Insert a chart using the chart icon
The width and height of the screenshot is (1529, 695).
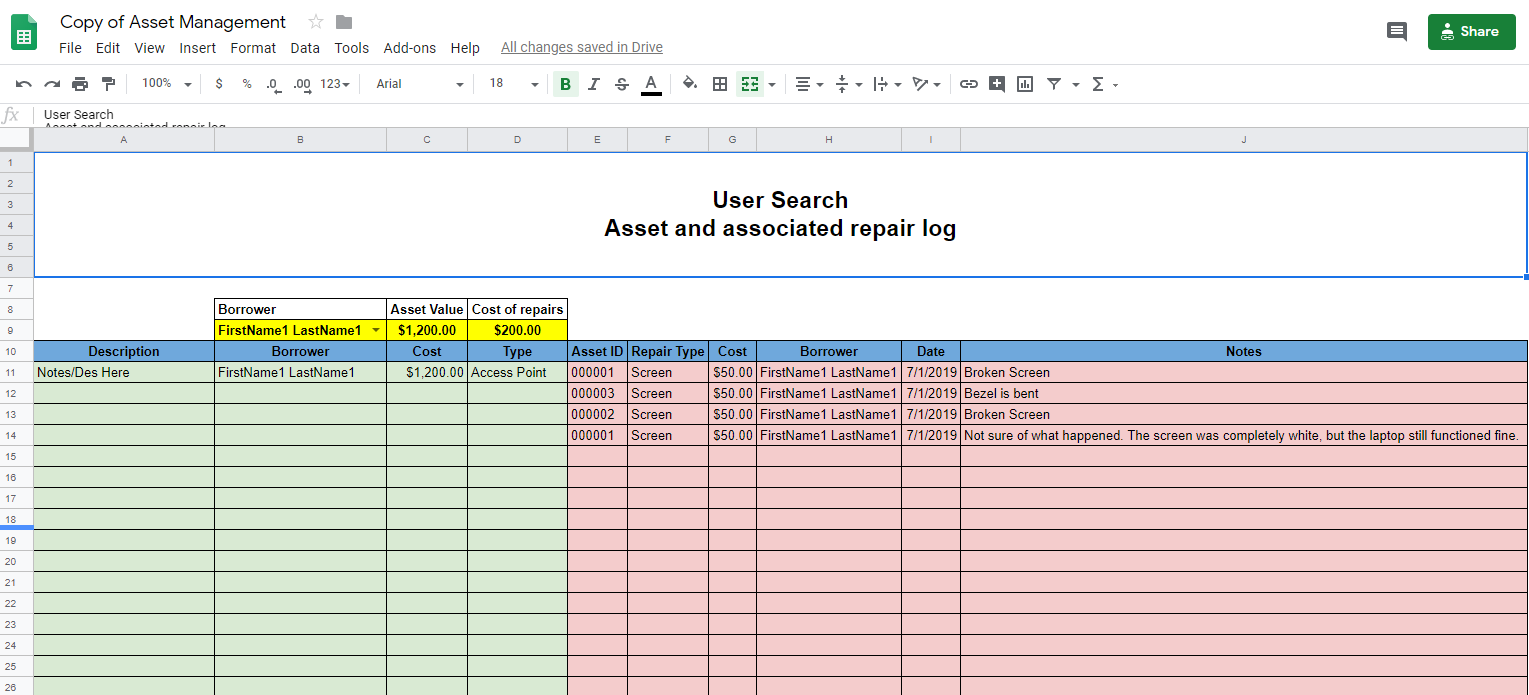[x=1024, y=84]
